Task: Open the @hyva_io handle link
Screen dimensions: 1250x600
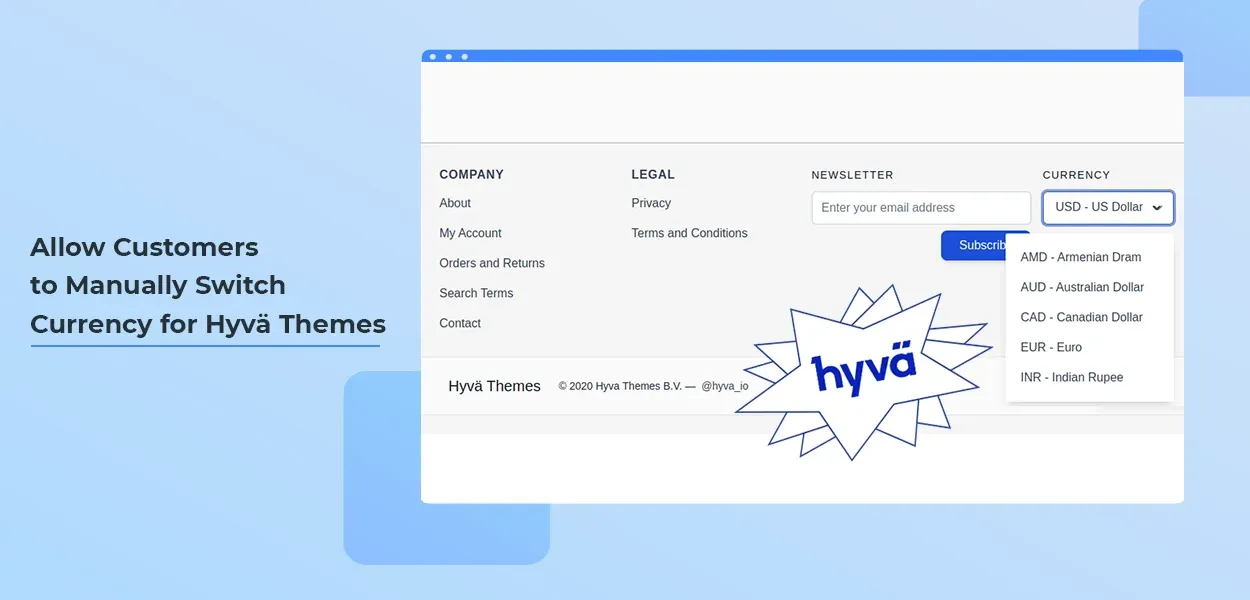Action: coord(724,386)
